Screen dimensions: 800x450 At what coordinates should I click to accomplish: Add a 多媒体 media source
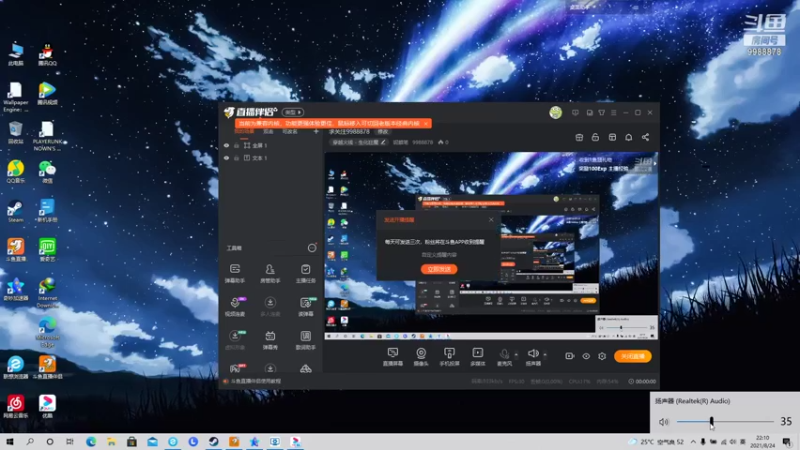click(478, 357)
